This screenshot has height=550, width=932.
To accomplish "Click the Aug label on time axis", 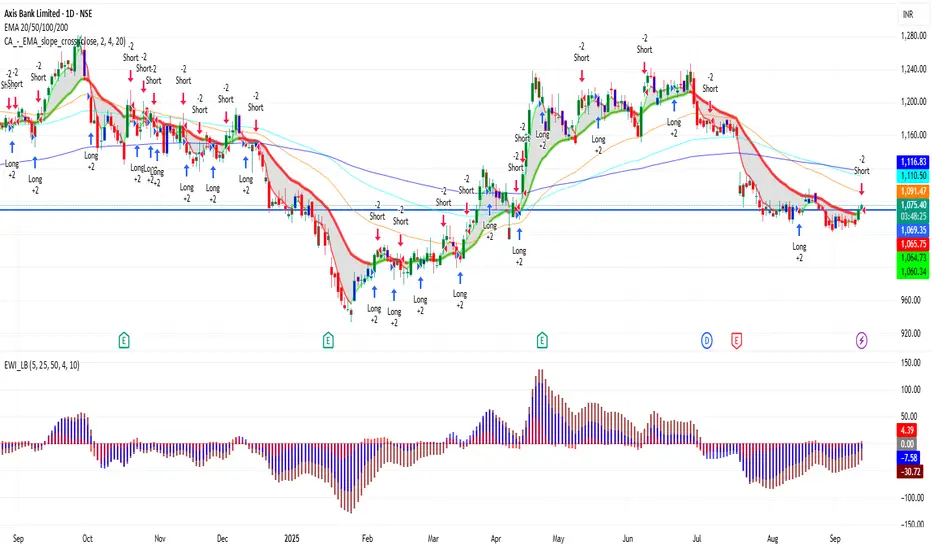I will point(772,539).
